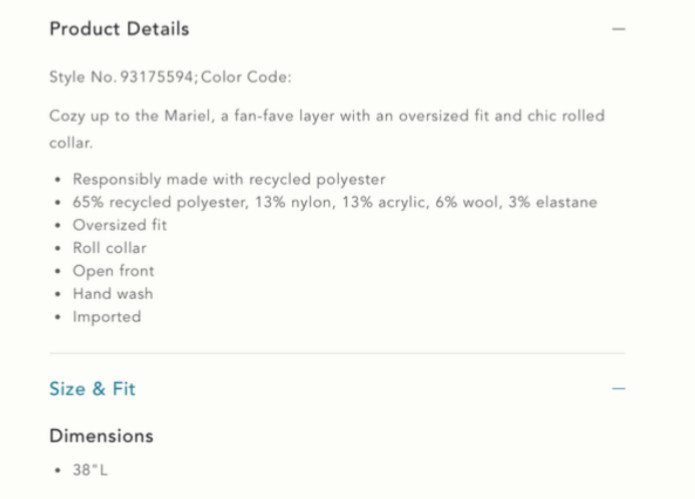Click the 'Hand wash' care item
This screenshot has width=695, height=499.
(x=112, y=294)
